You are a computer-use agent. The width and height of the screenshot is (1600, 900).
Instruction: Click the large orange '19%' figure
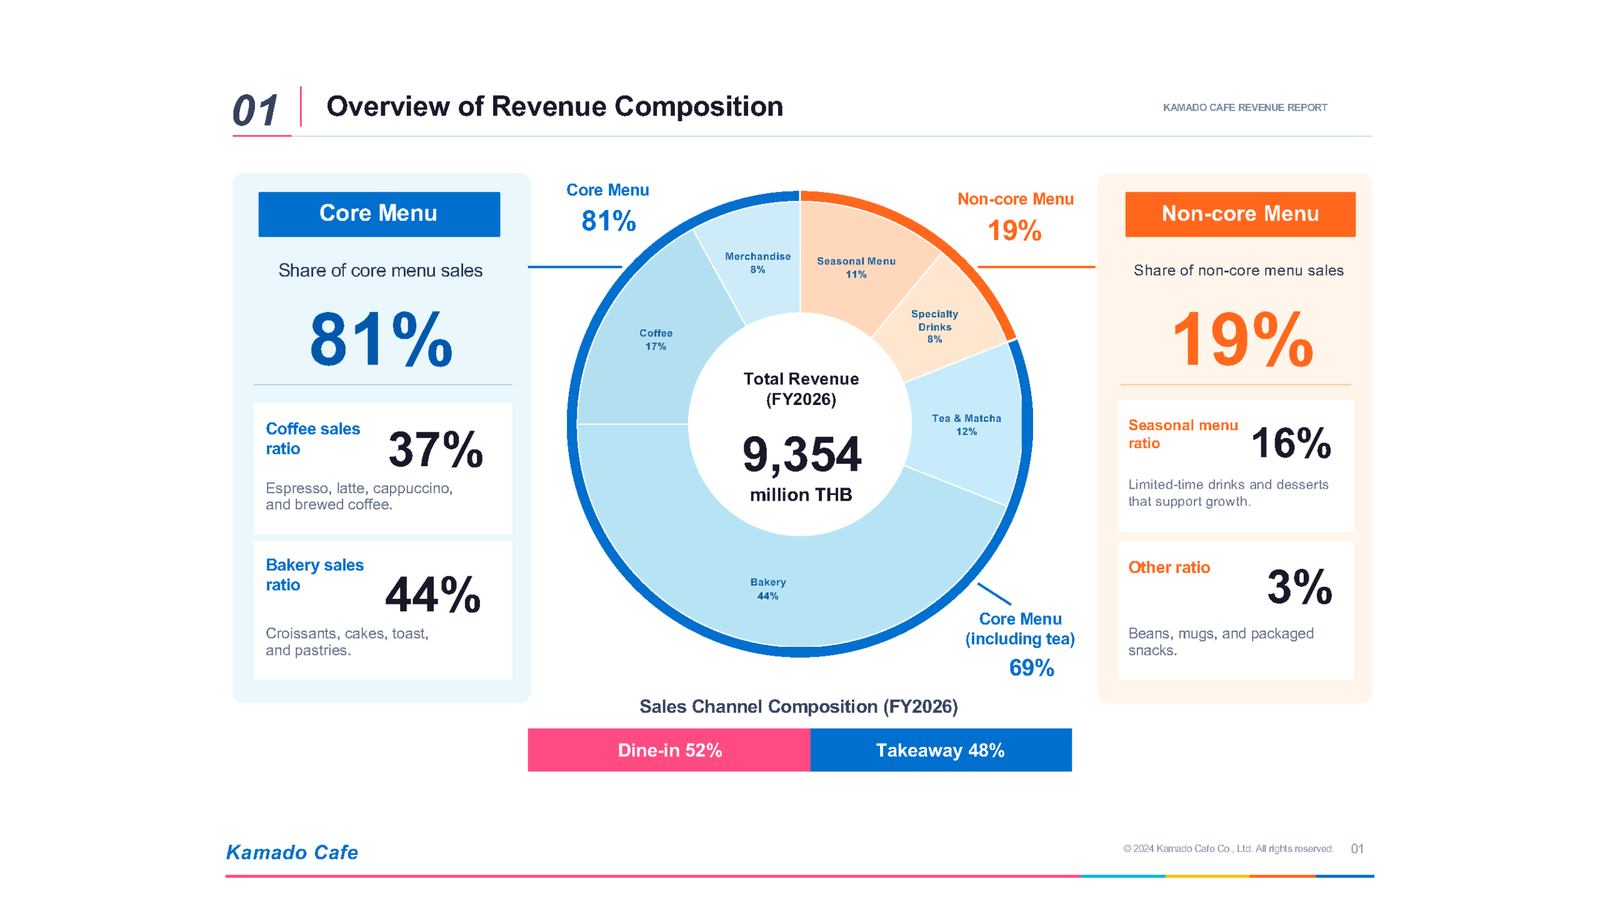pyautogui.click(x=1242, y=340)
